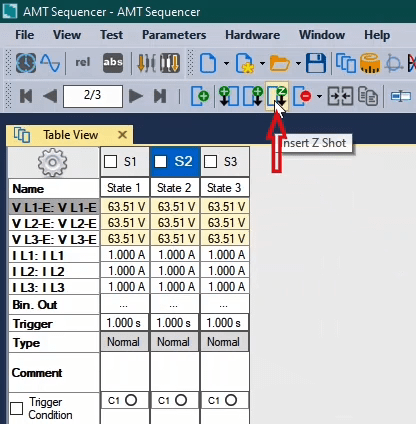The image size is (416, 424).
Task: Select the rel relative mode icon
Action: pyautogui.click(x=83, y=62)
